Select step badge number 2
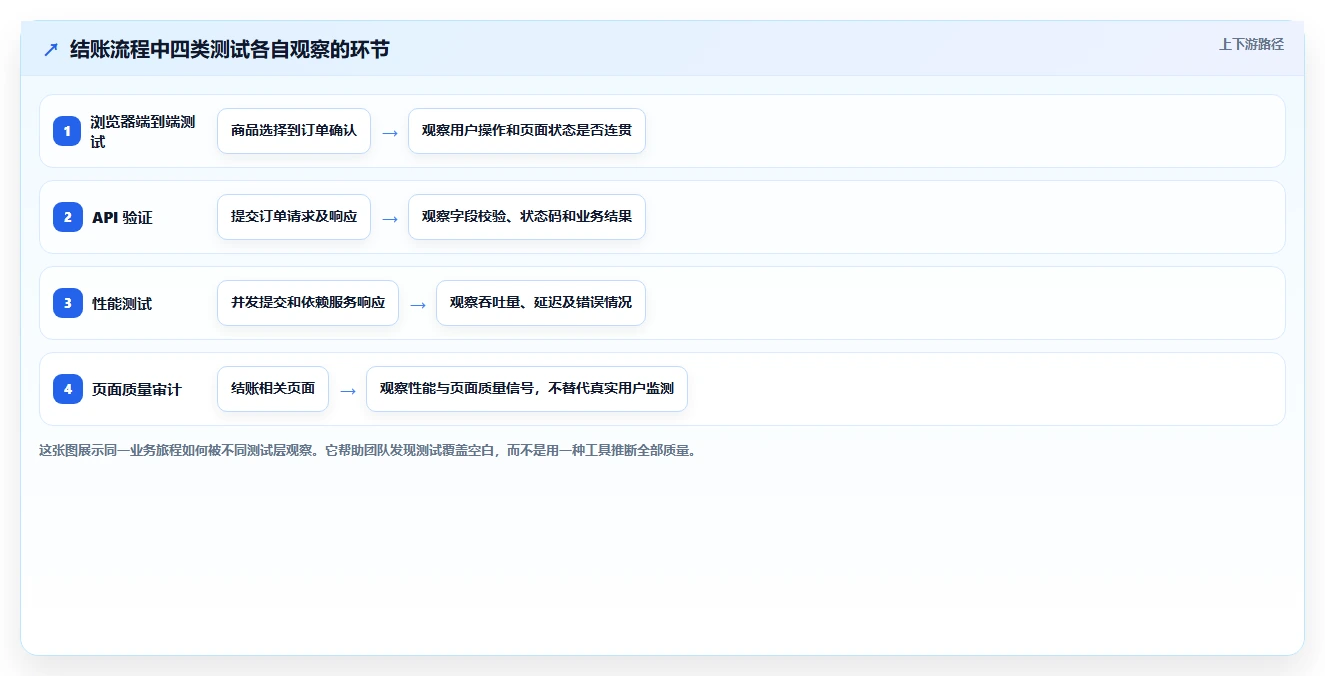The image size is (1325, 676). click(68, 217)
